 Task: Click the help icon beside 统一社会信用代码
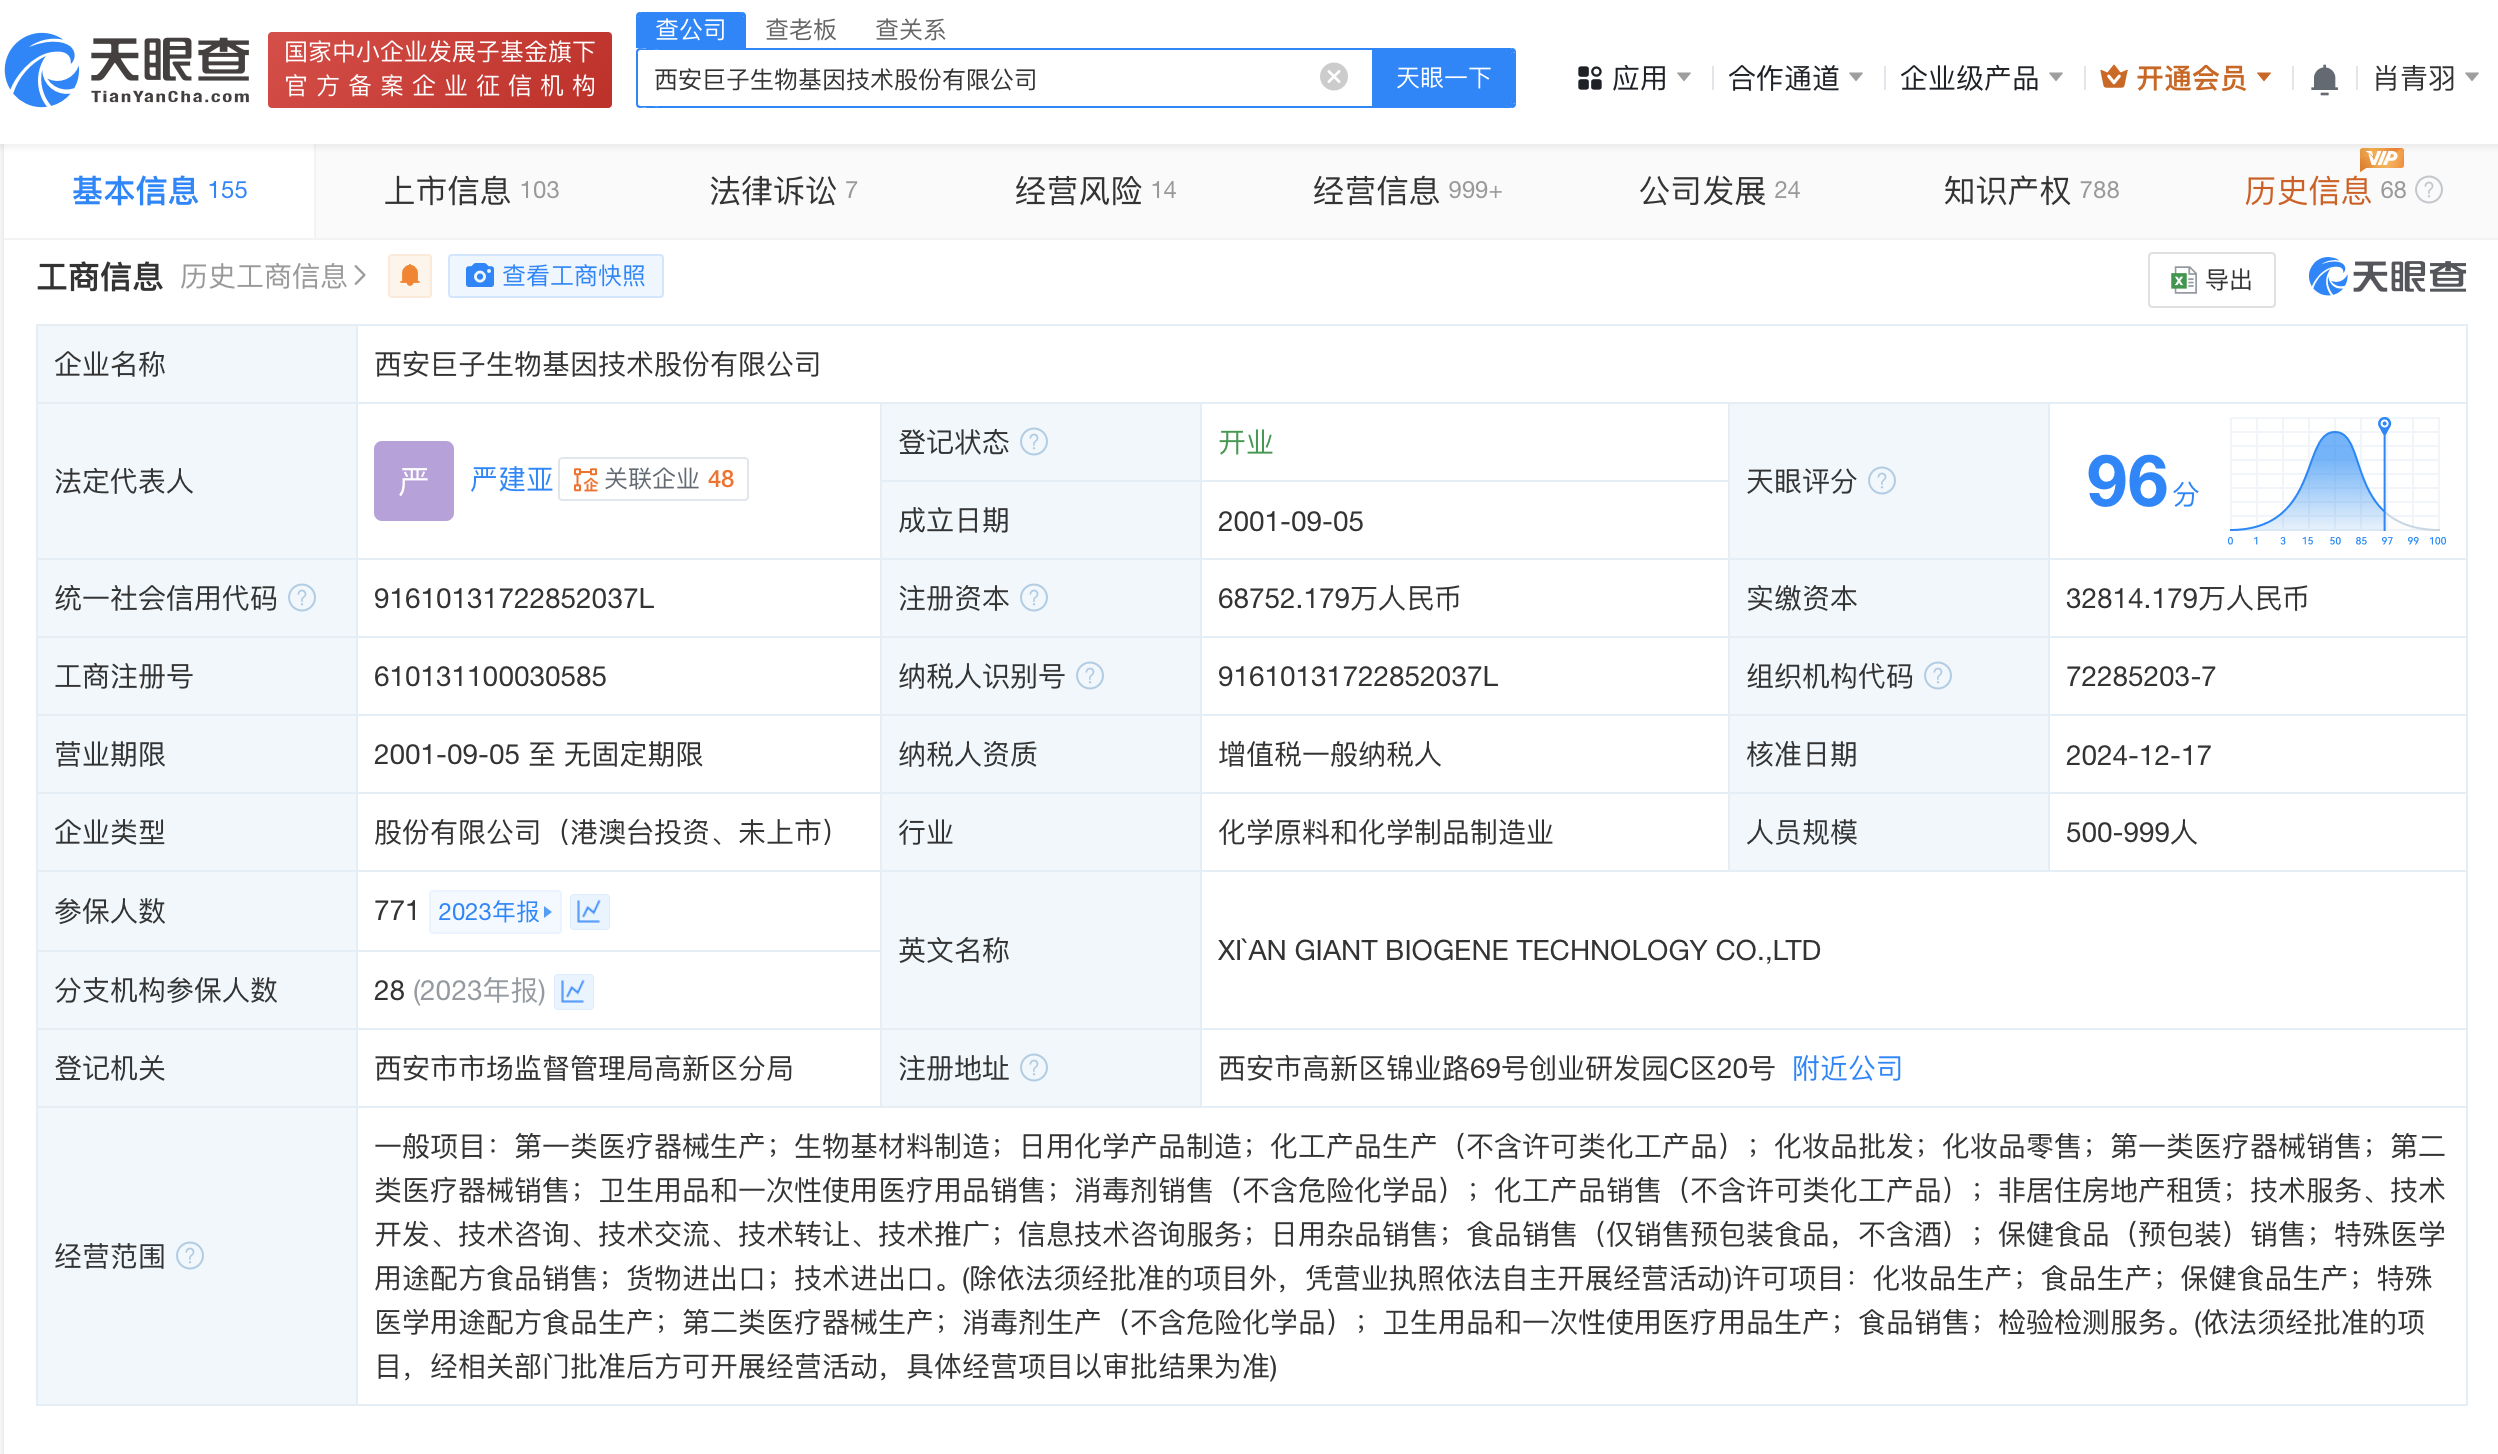[x=302, y=598]
